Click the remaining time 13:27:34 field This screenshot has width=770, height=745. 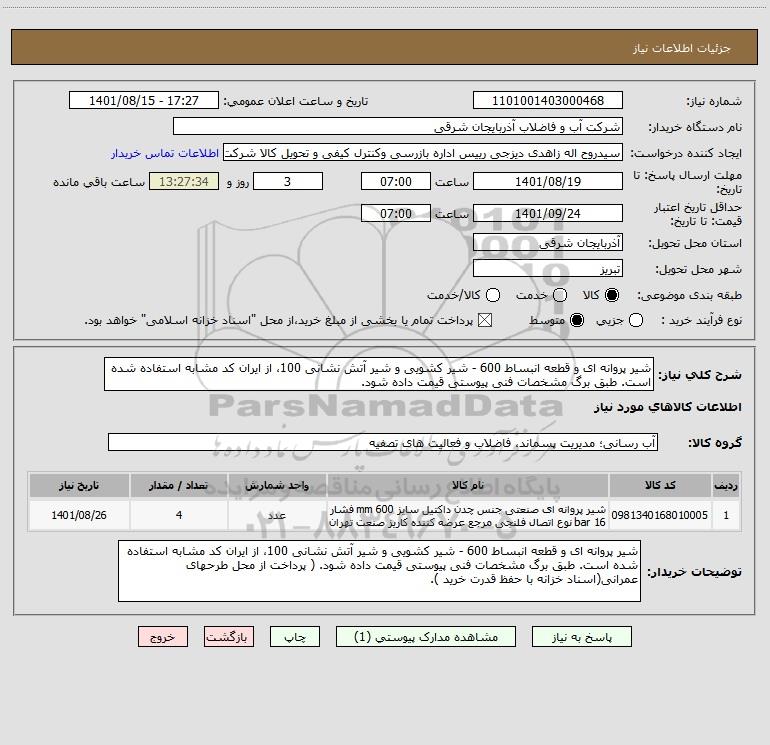(x=184, y=181)
